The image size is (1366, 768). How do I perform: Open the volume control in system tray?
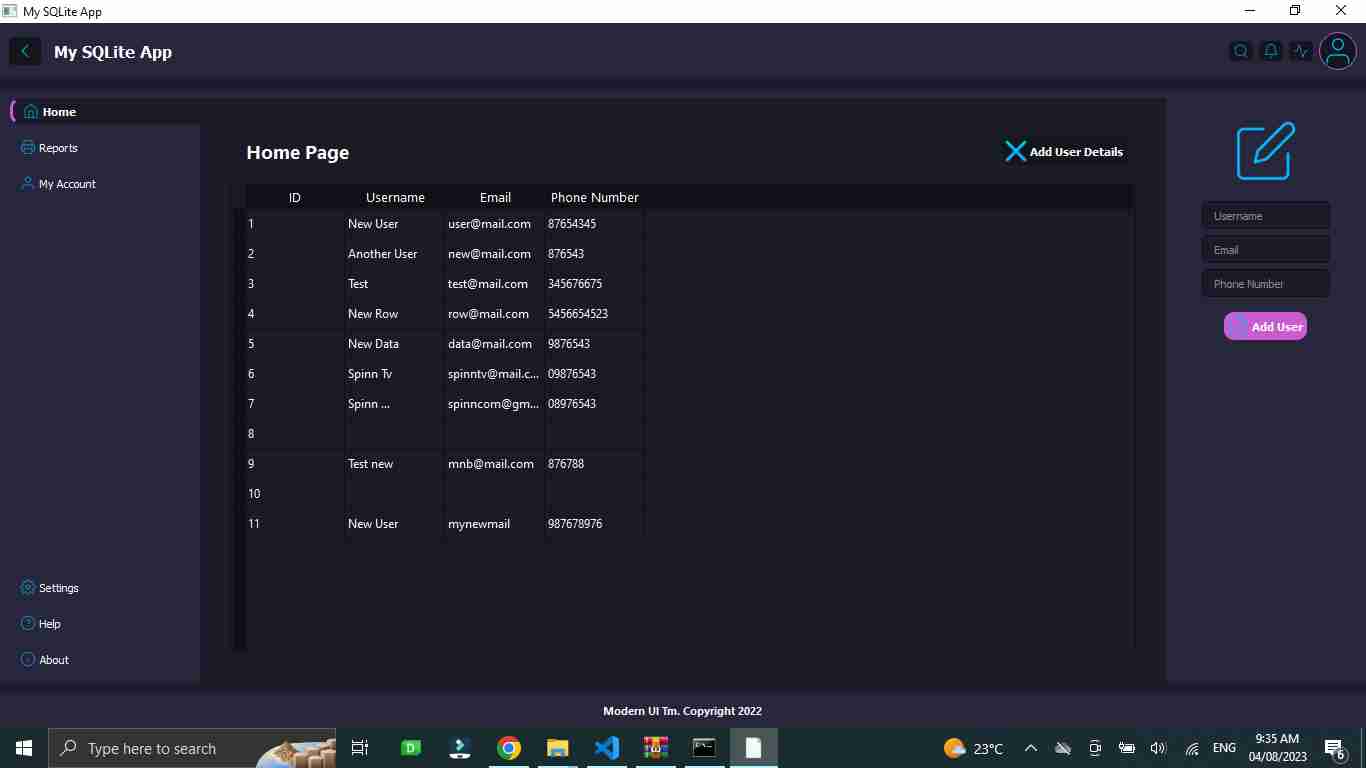[x=1159, y=748]
